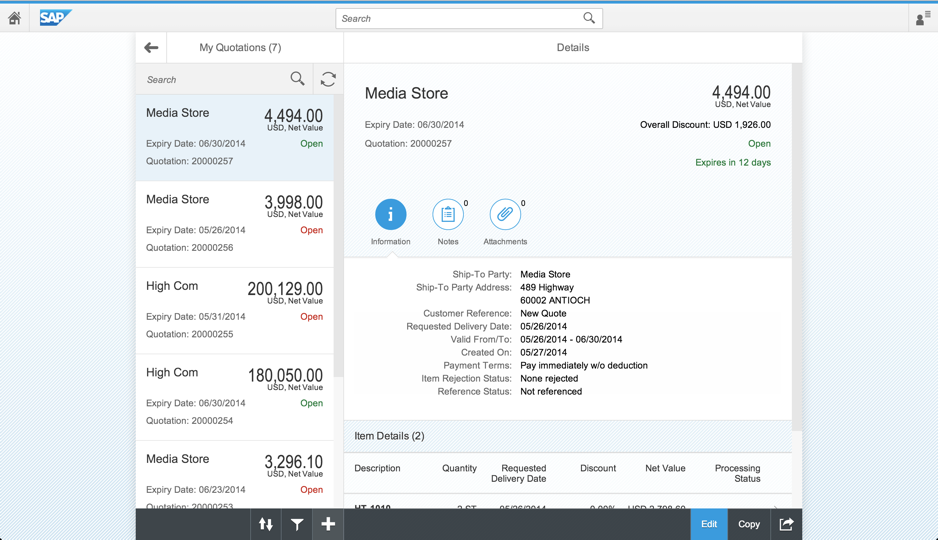Click the magnifier in the top search bar
Image resolution: width=938 pixels, height=540 pixels.
point(589,19)
